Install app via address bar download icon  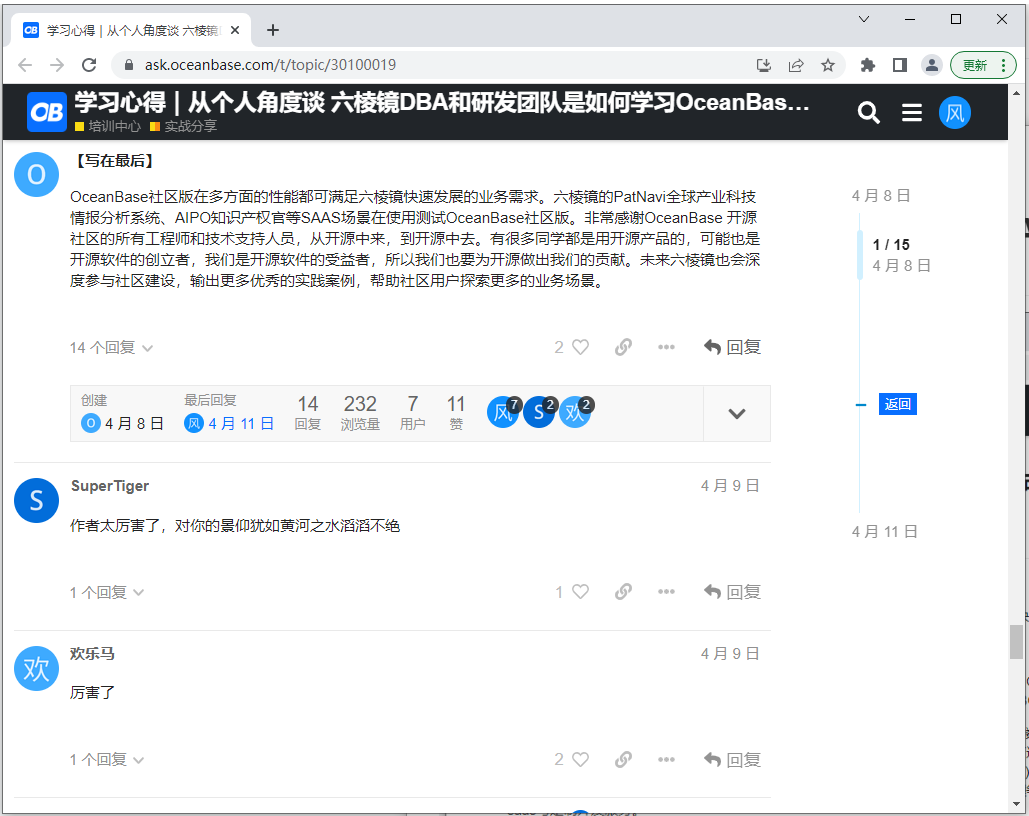pos(764,65)
